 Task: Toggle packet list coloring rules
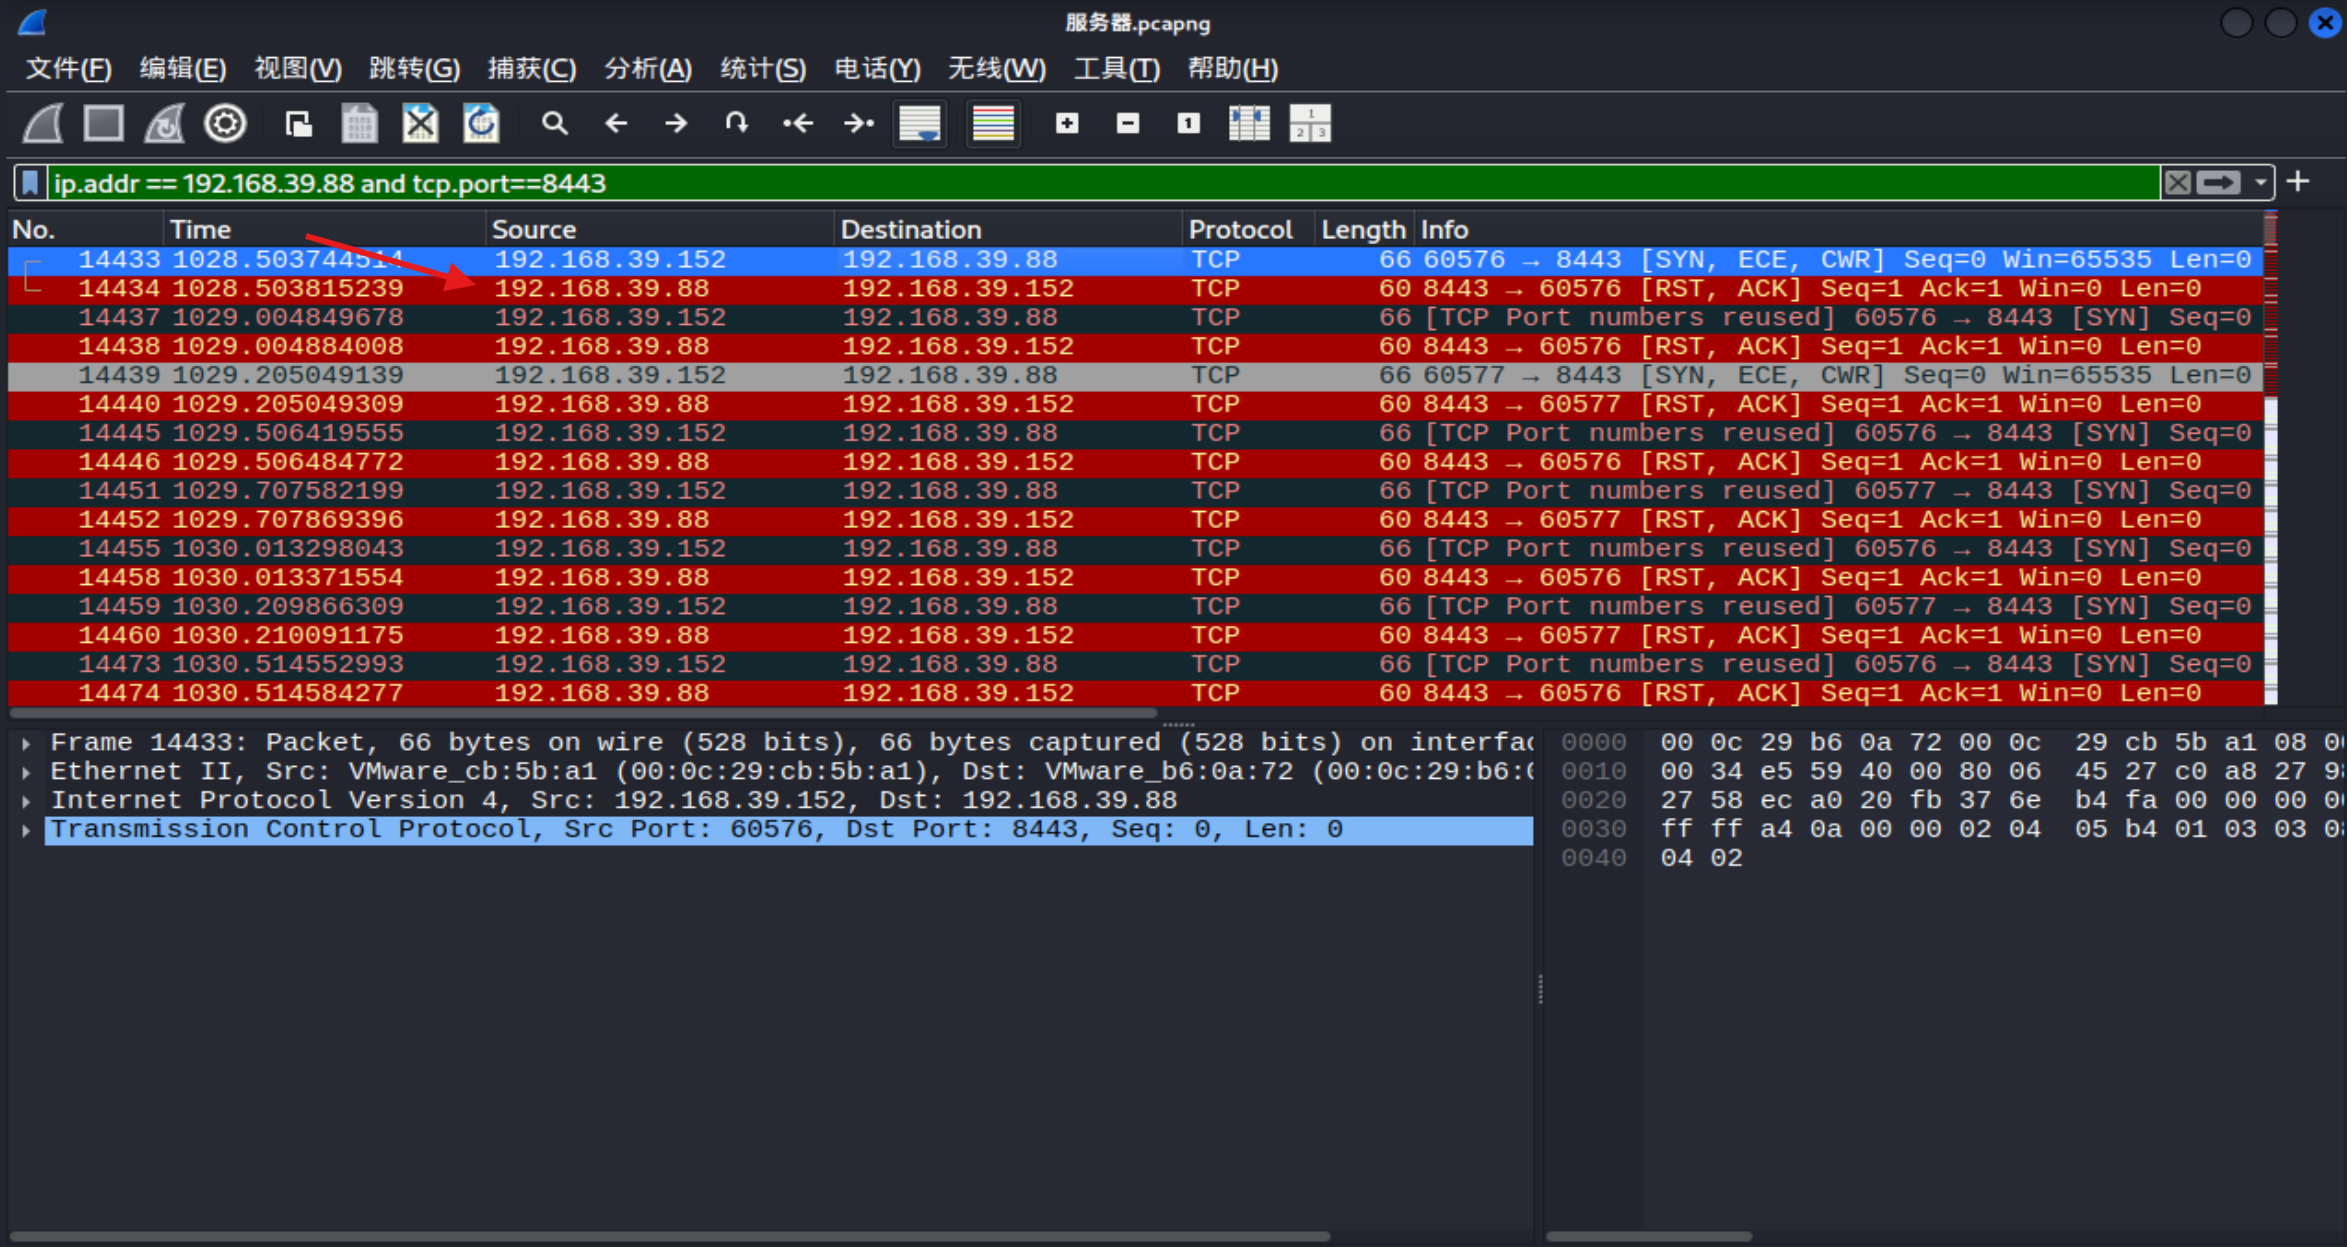(x=993, y=124)
